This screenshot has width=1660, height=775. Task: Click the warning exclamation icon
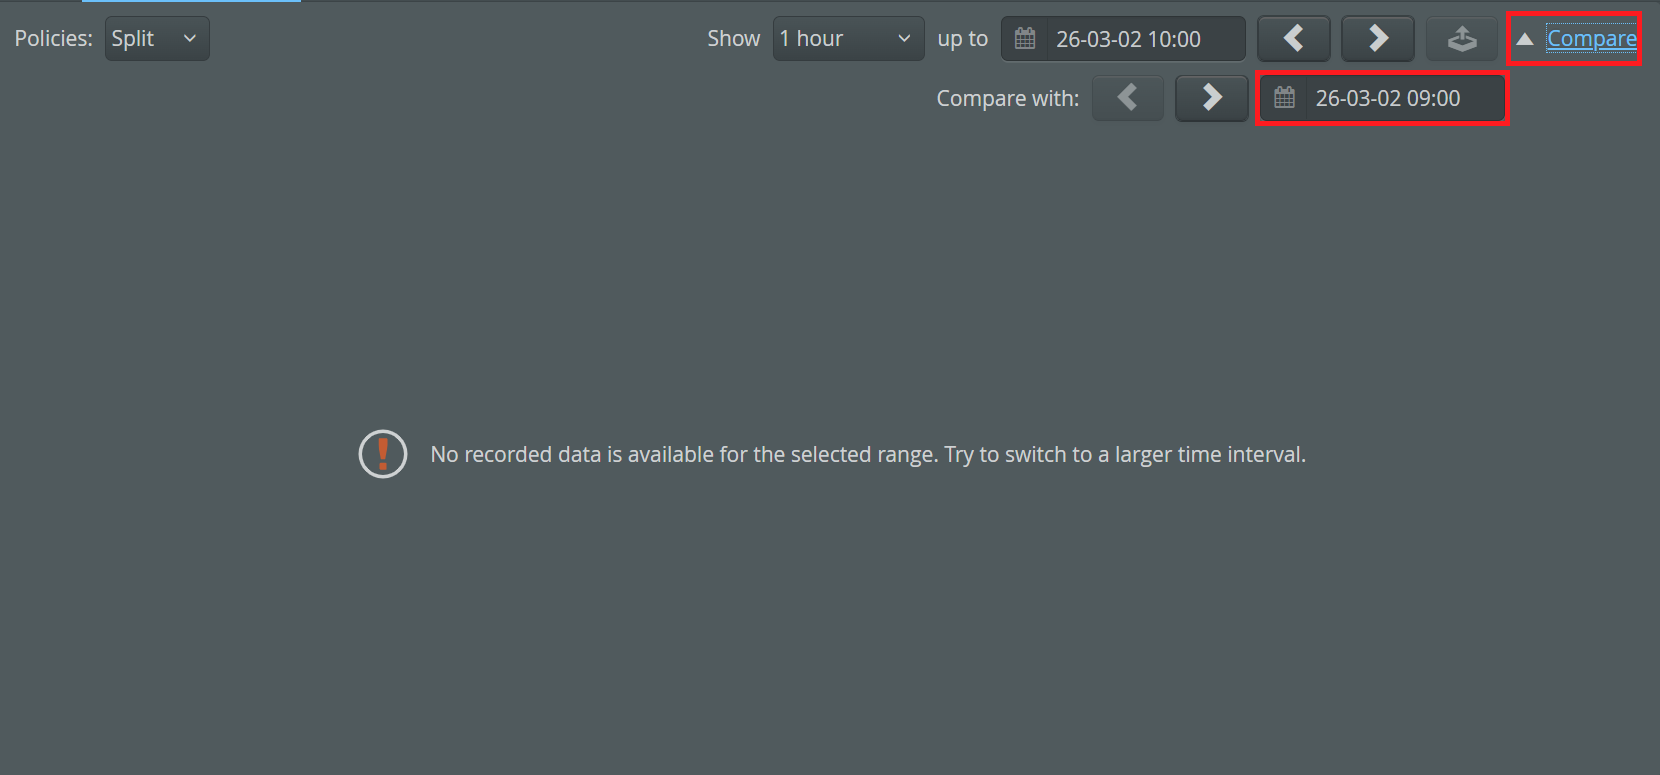click(383, 454)
